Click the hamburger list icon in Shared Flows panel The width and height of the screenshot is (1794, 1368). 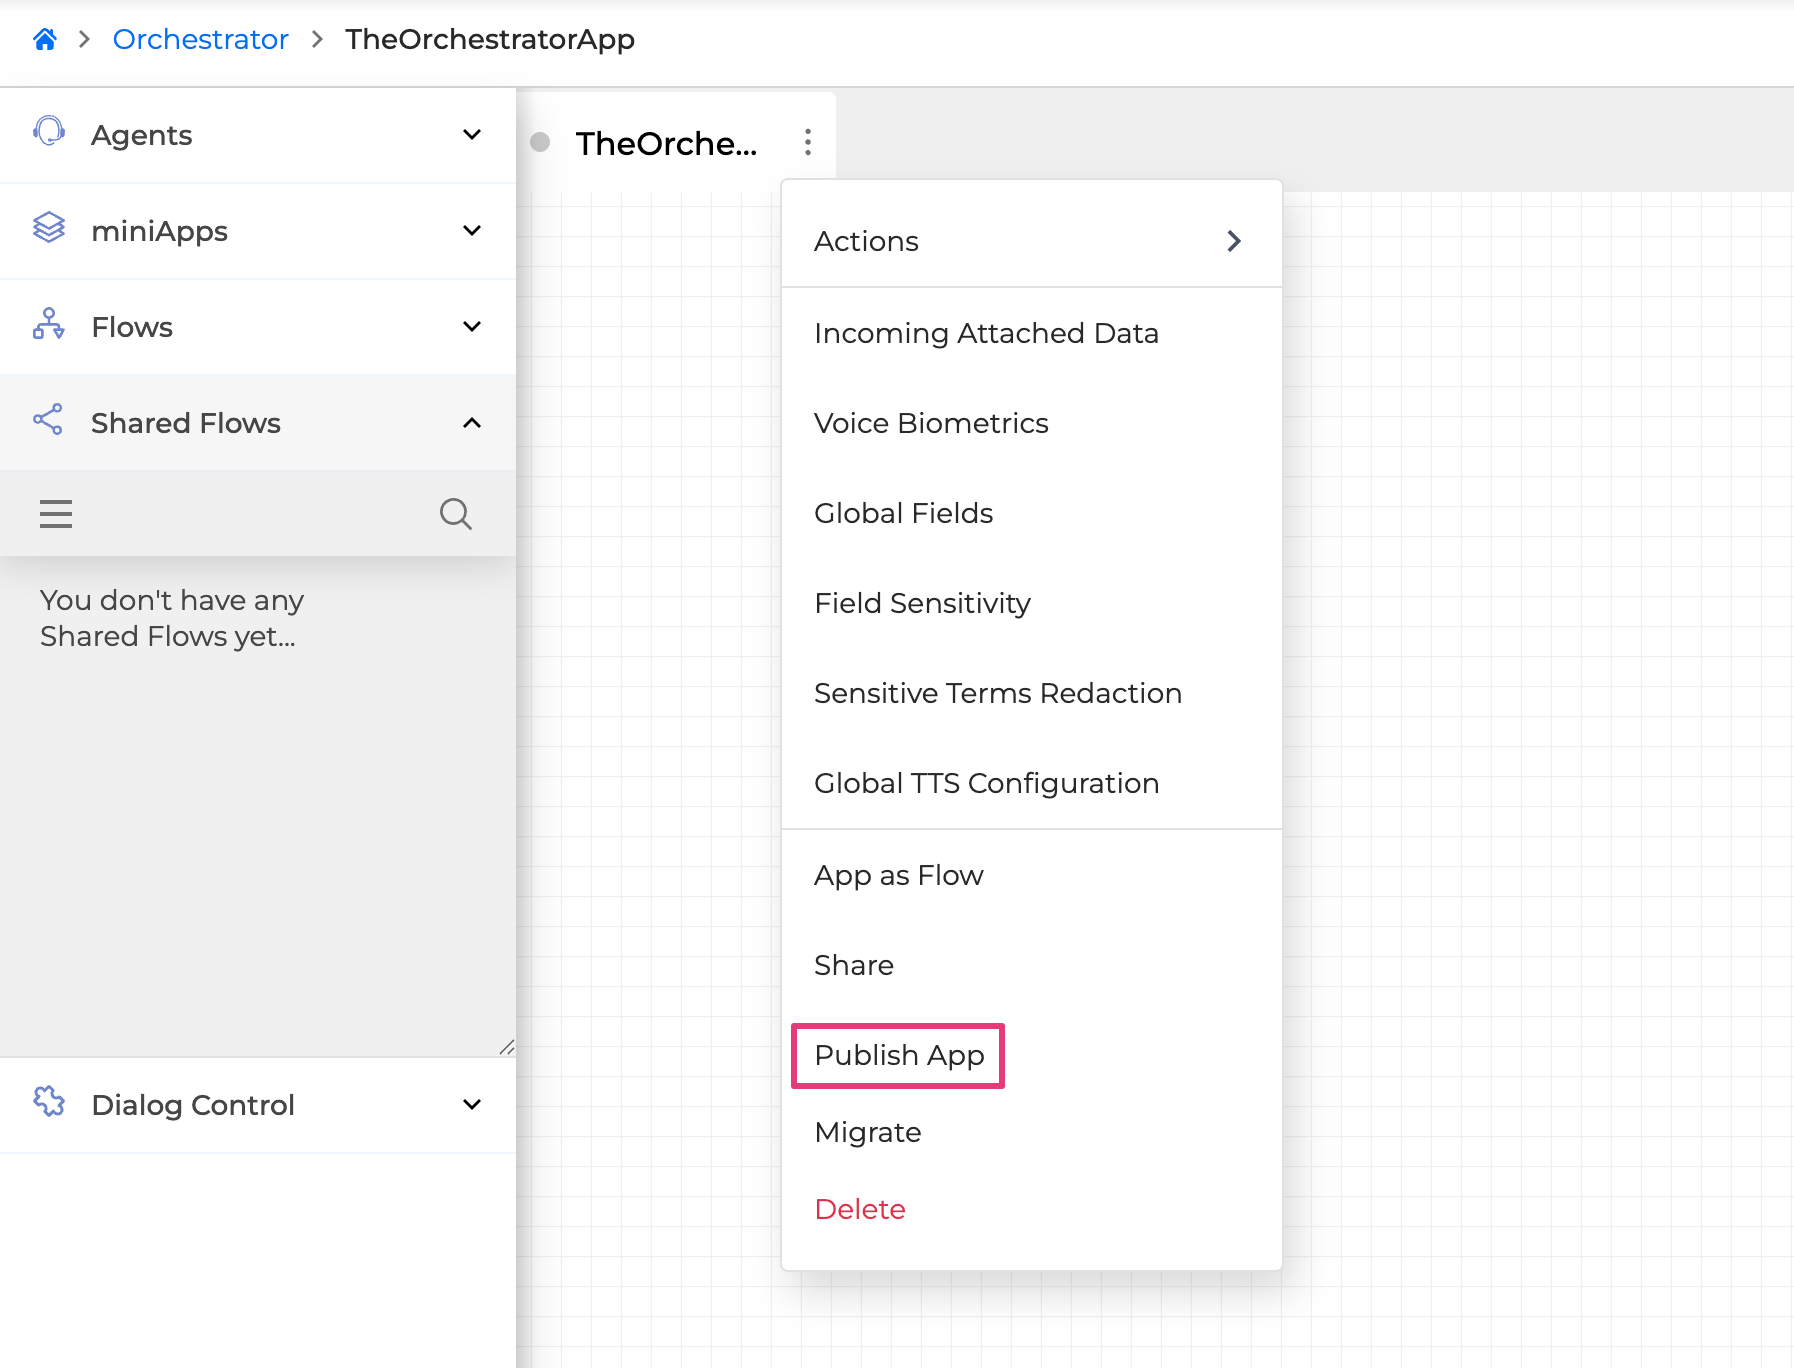coord(56,513)
